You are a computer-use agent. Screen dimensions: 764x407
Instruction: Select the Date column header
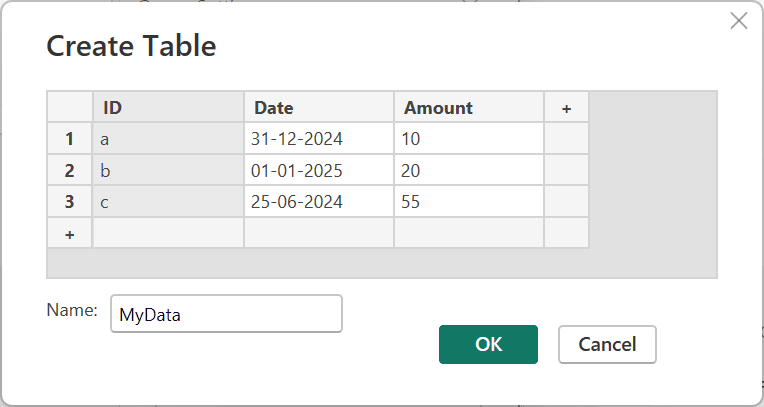[x=318, y=108]
